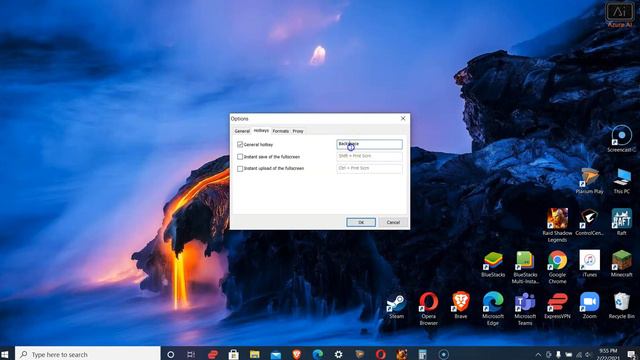Uncheck the General hotkey checkbox
Viewport: 640px width, 360px height.
(240, 144)
